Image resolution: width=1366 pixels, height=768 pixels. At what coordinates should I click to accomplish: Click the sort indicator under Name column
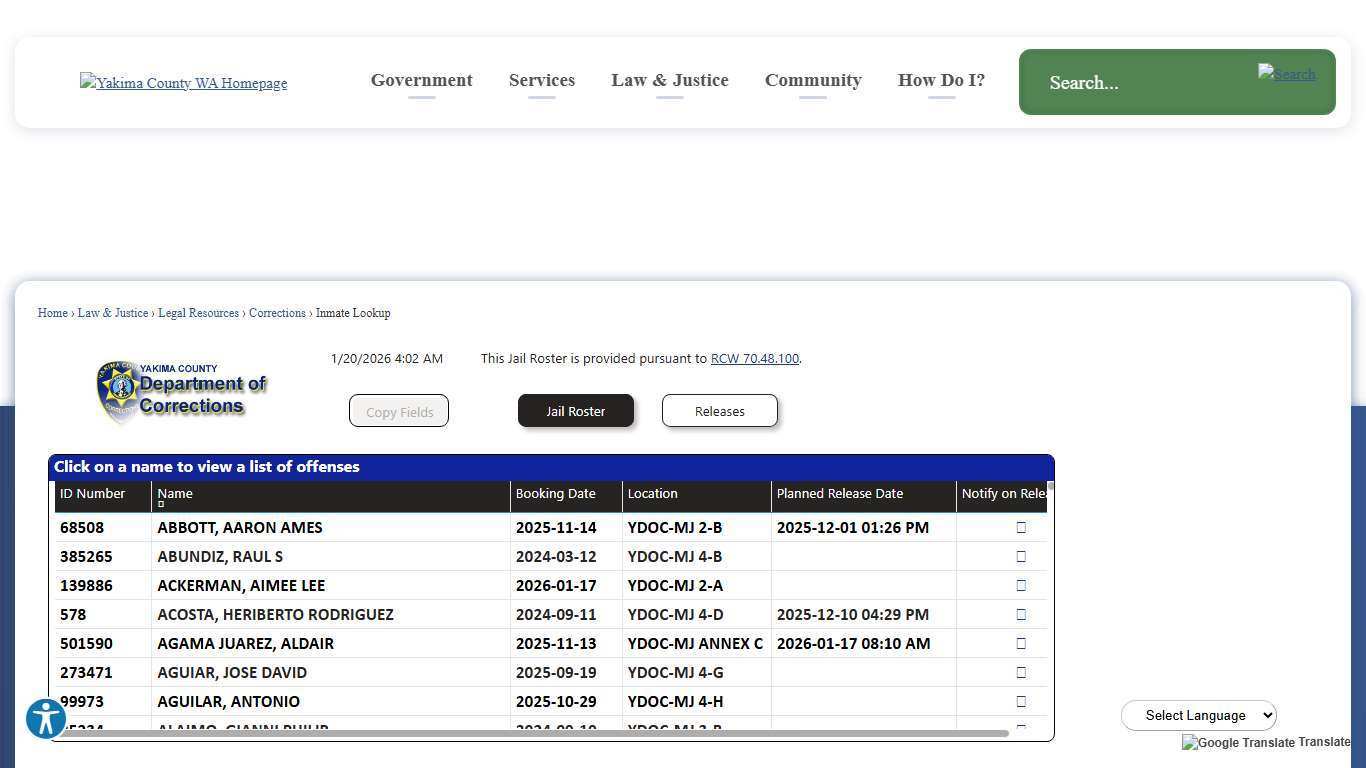pyautogui.click(x=161, y=504)
